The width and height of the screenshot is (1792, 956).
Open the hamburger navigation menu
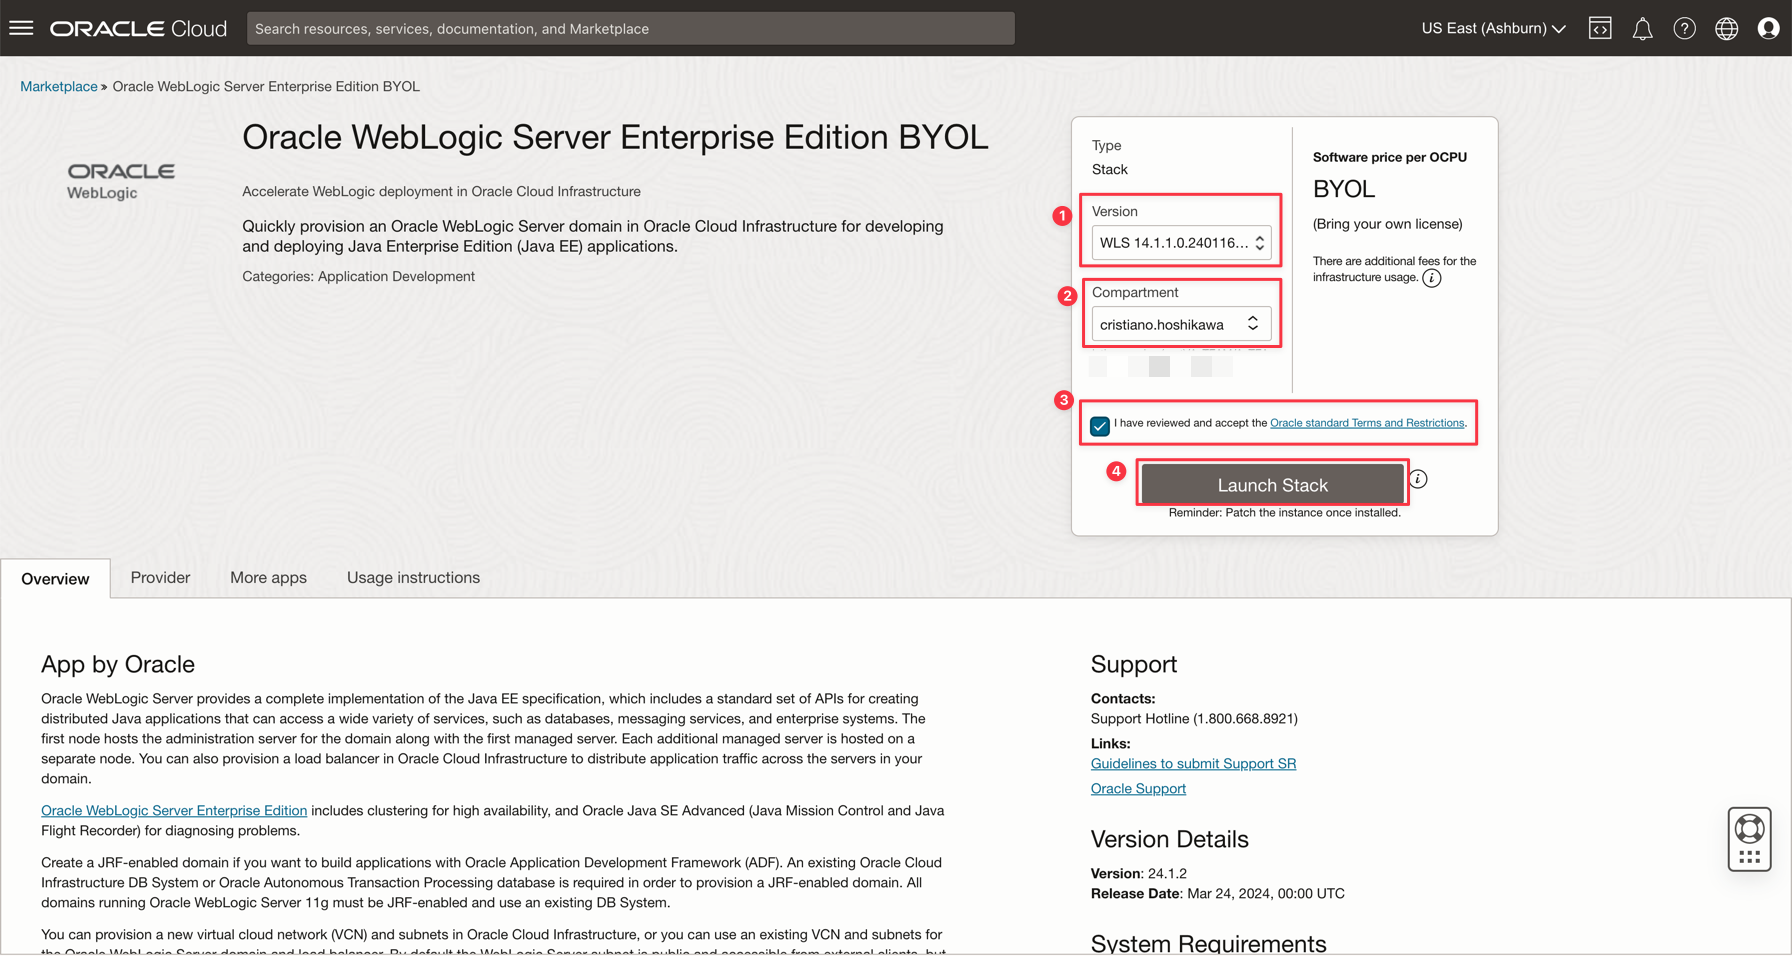point(21,28)
